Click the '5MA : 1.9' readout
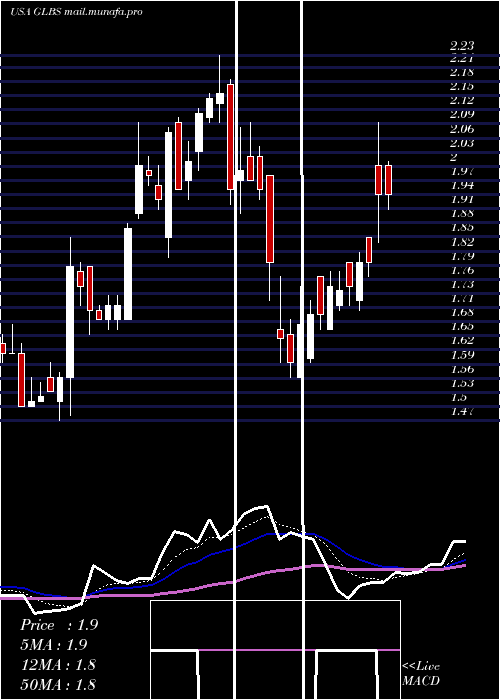This screenshot has width=500, height=700. click(x=54, y=645)
